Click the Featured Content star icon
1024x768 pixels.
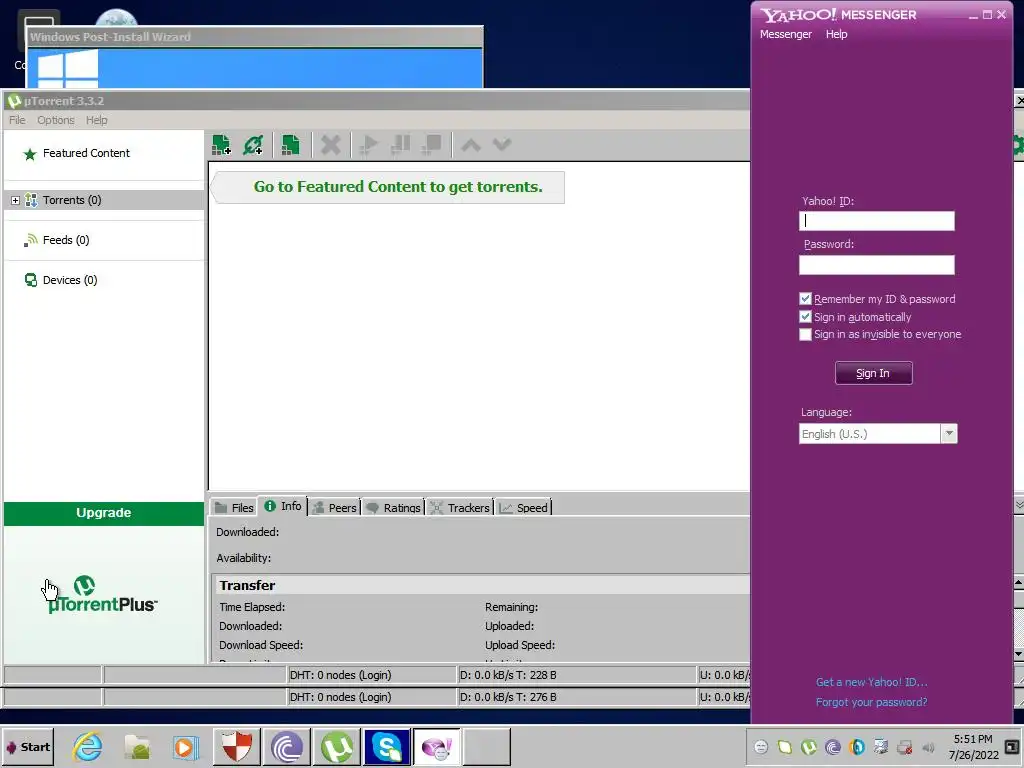coord(29,154)
